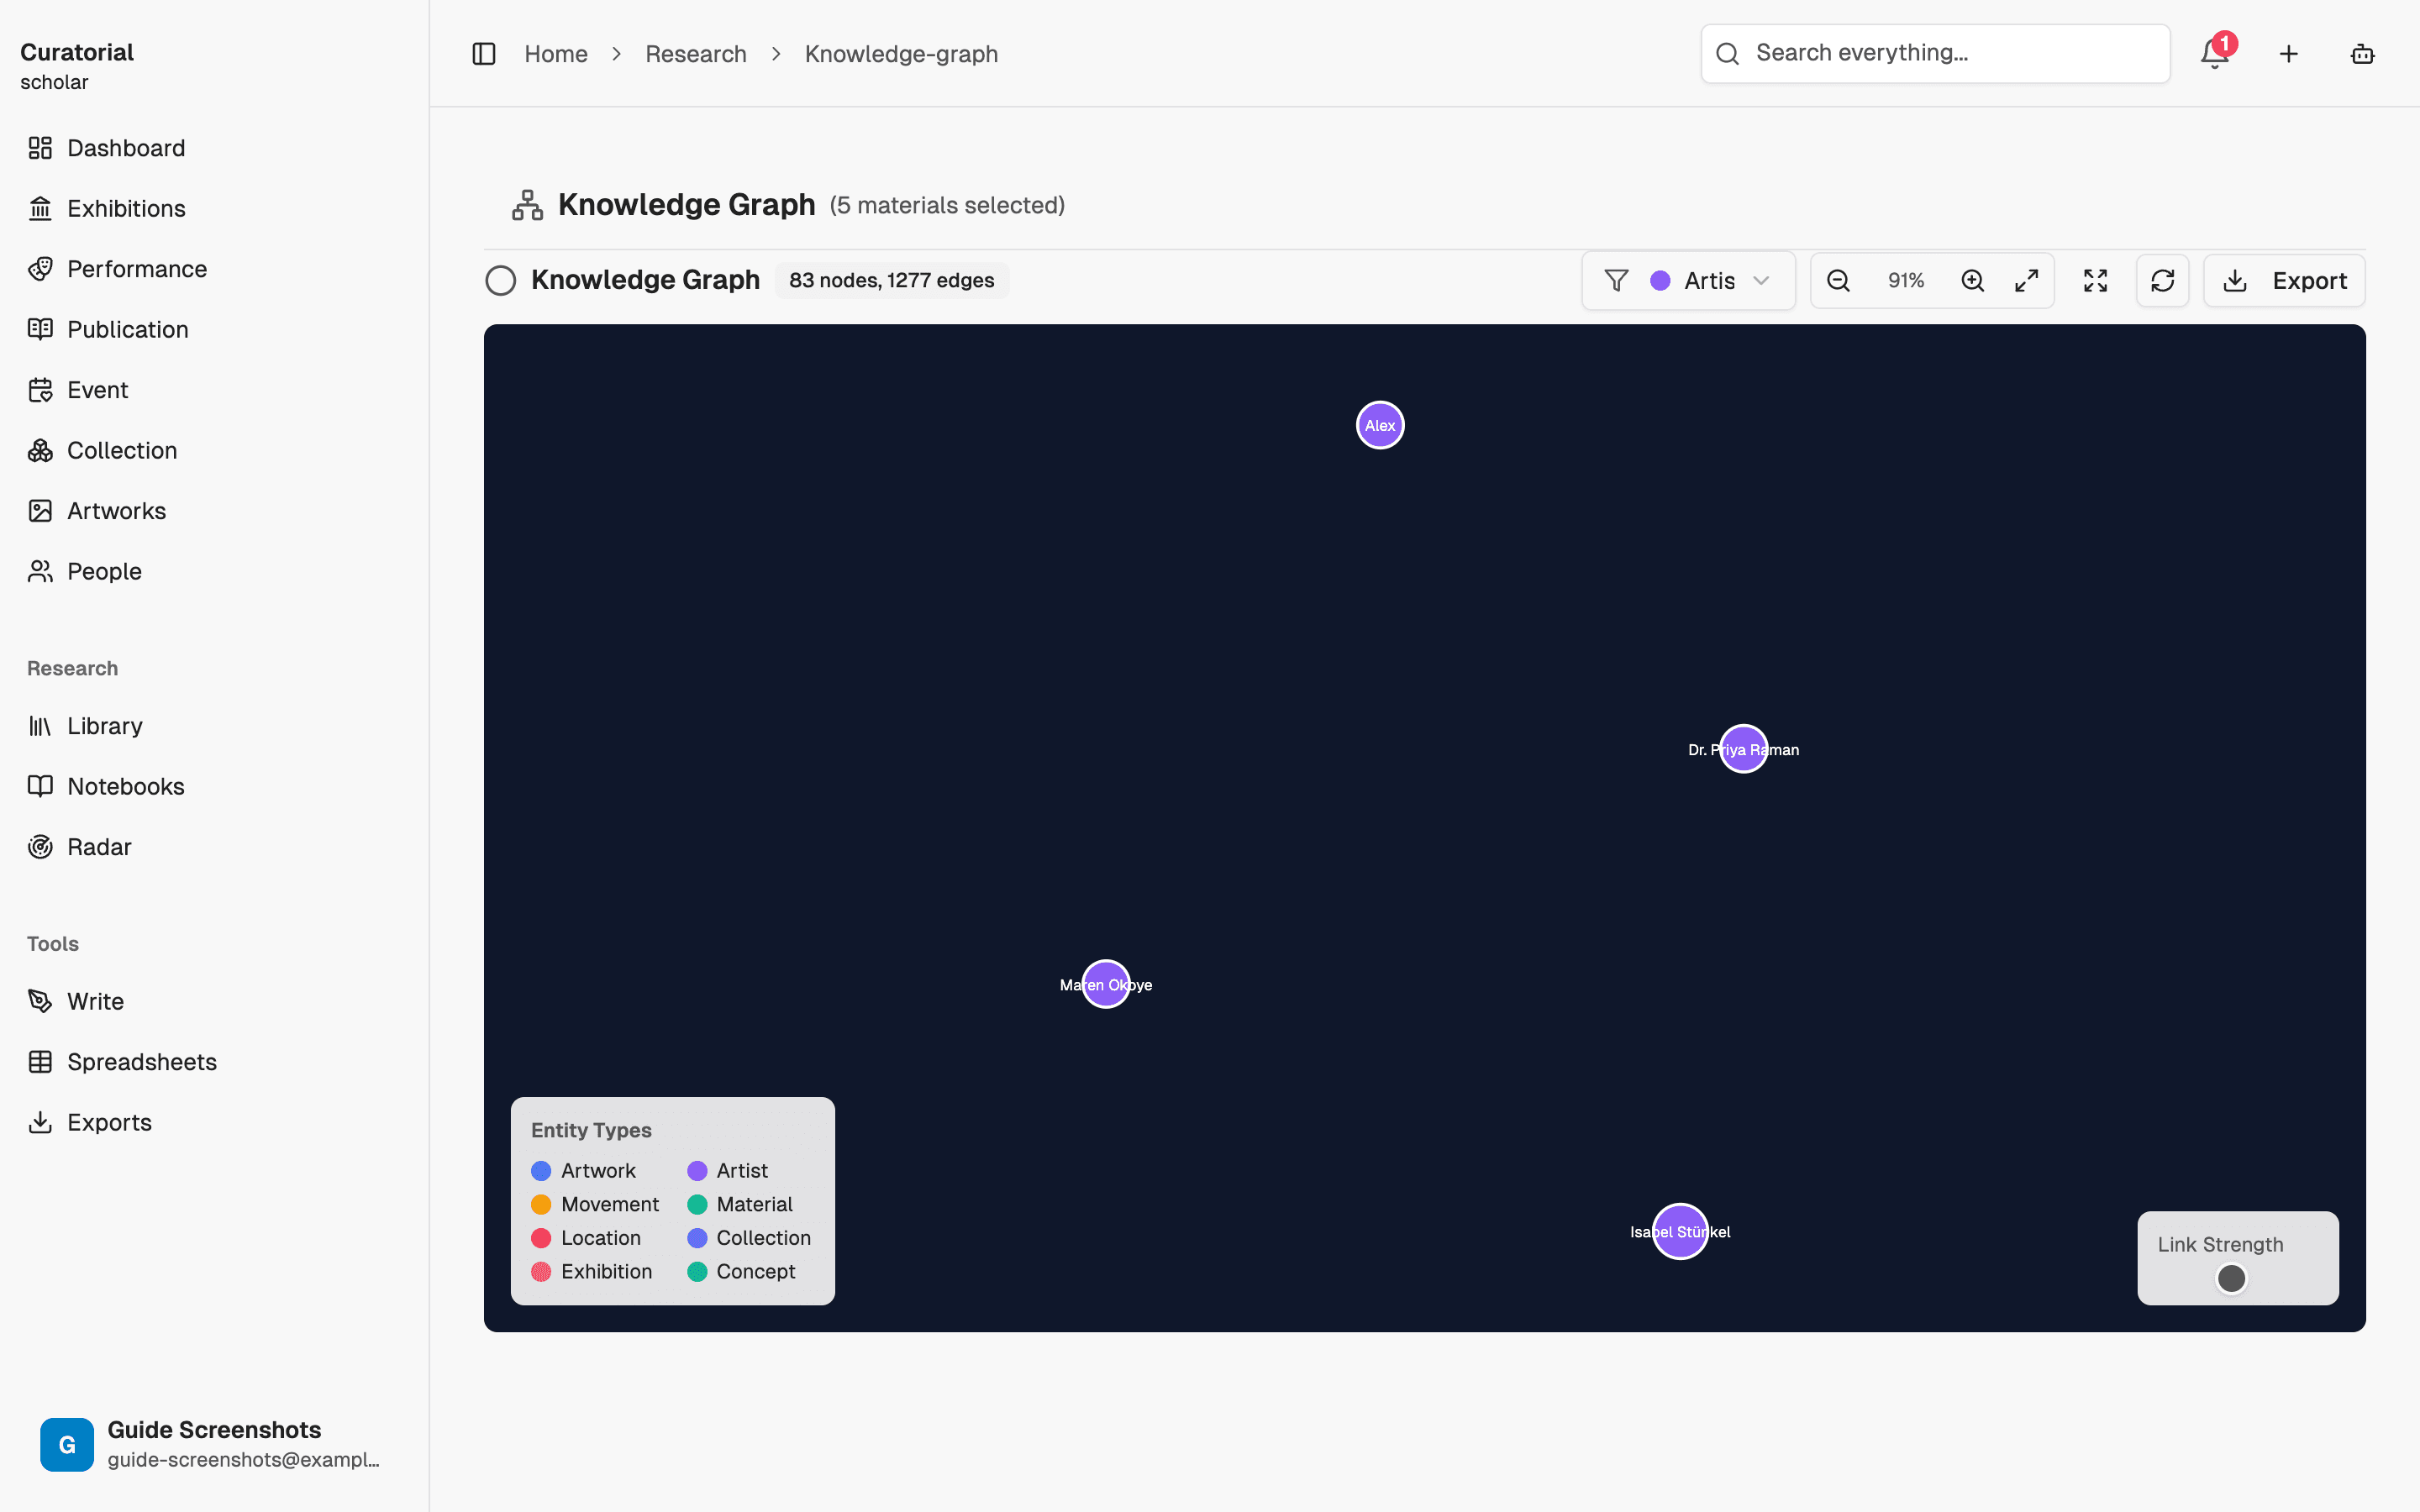Export the knowledge graph
2420x1512 pixels.
tap(2284, 281)
